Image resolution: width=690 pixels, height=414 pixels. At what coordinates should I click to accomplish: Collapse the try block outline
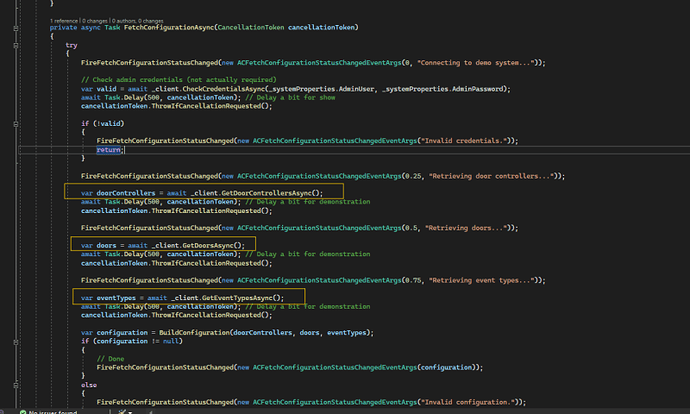click(x=16, y=45)
